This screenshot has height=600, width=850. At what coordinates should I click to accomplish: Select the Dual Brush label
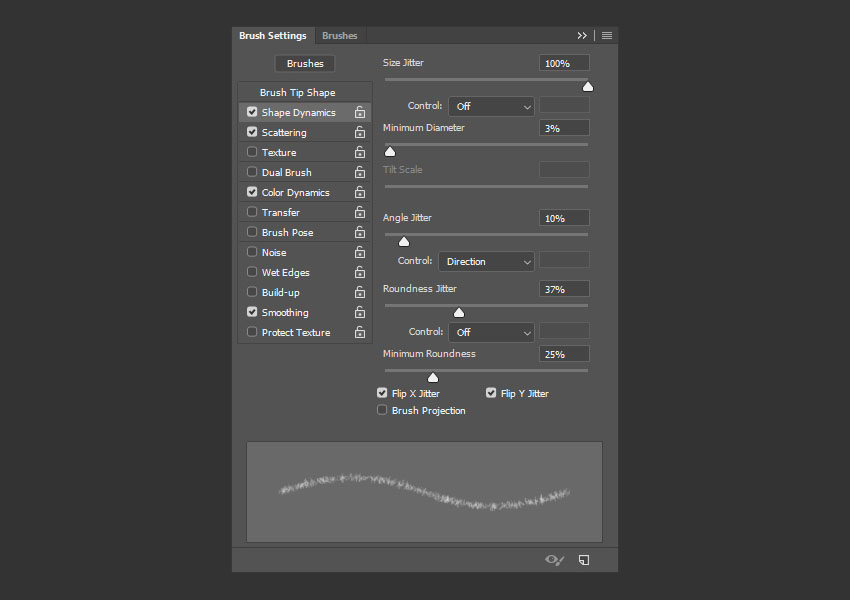pyautogui.click(x=287, y=173)
